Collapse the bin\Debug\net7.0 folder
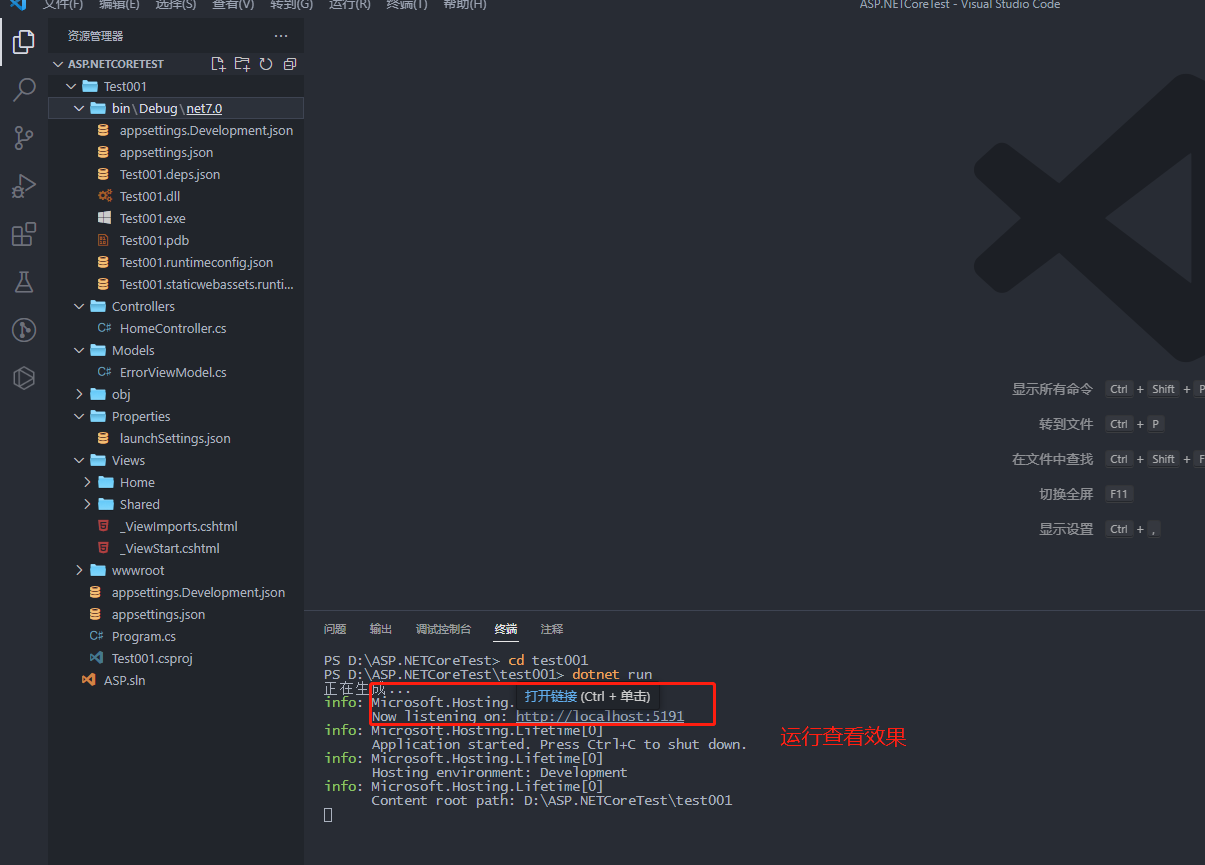1205x865 pixels. 79,108
